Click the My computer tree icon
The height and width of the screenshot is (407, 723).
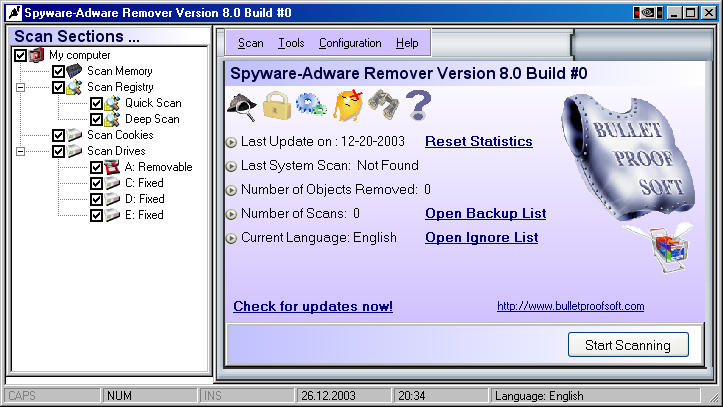(36, 55)
